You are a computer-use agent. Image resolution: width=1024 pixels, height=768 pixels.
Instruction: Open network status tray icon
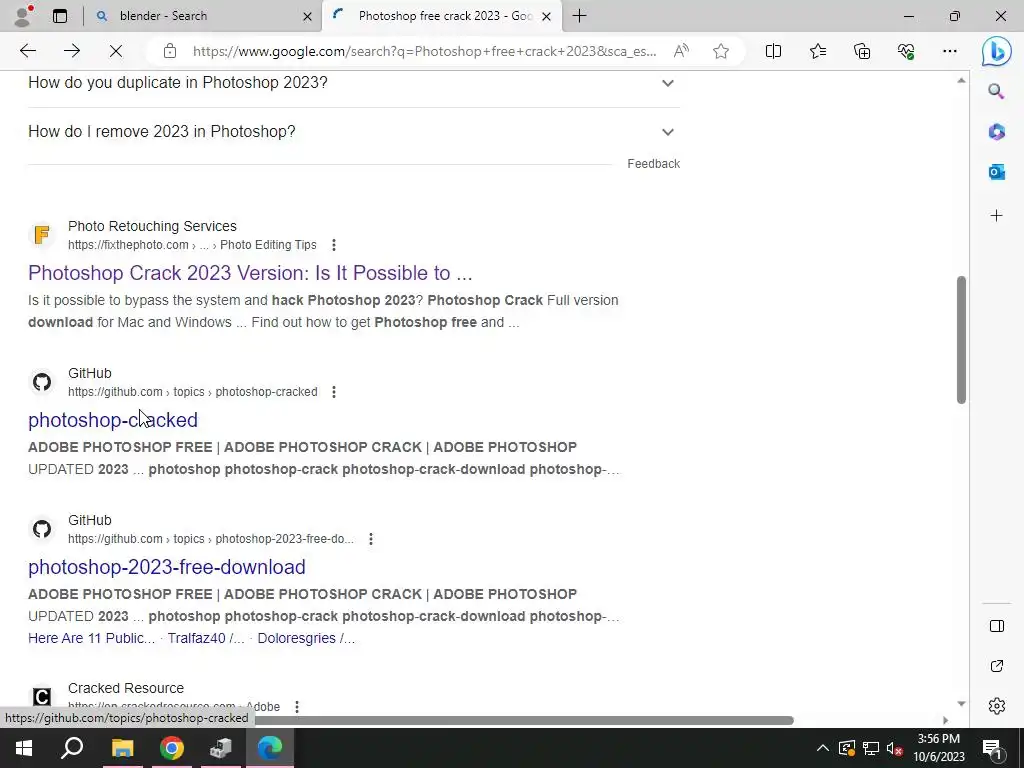click(871, 748)
